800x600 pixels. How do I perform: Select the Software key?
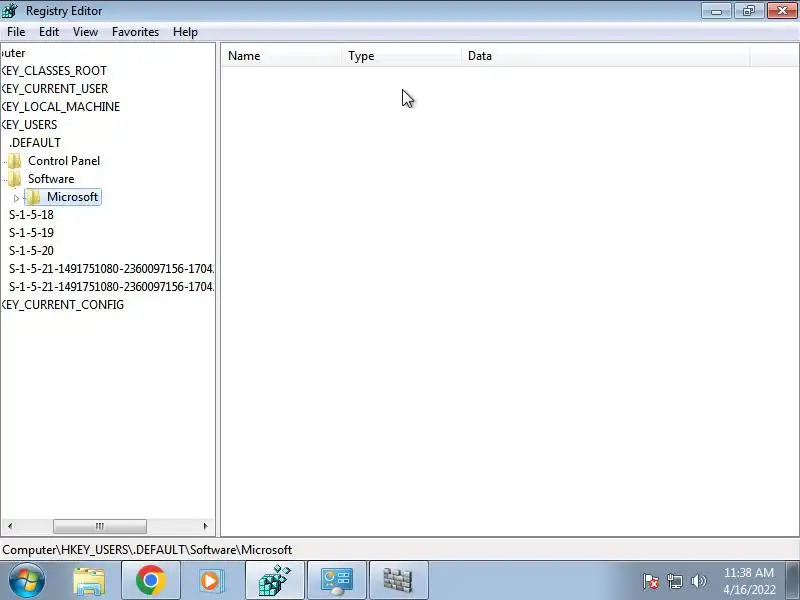51,179
